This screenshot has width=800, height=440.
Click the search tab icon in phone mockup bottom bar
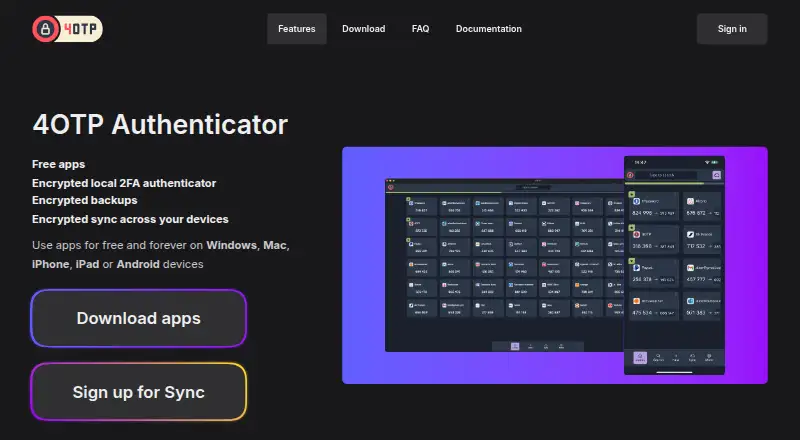[x=658, y=357]
